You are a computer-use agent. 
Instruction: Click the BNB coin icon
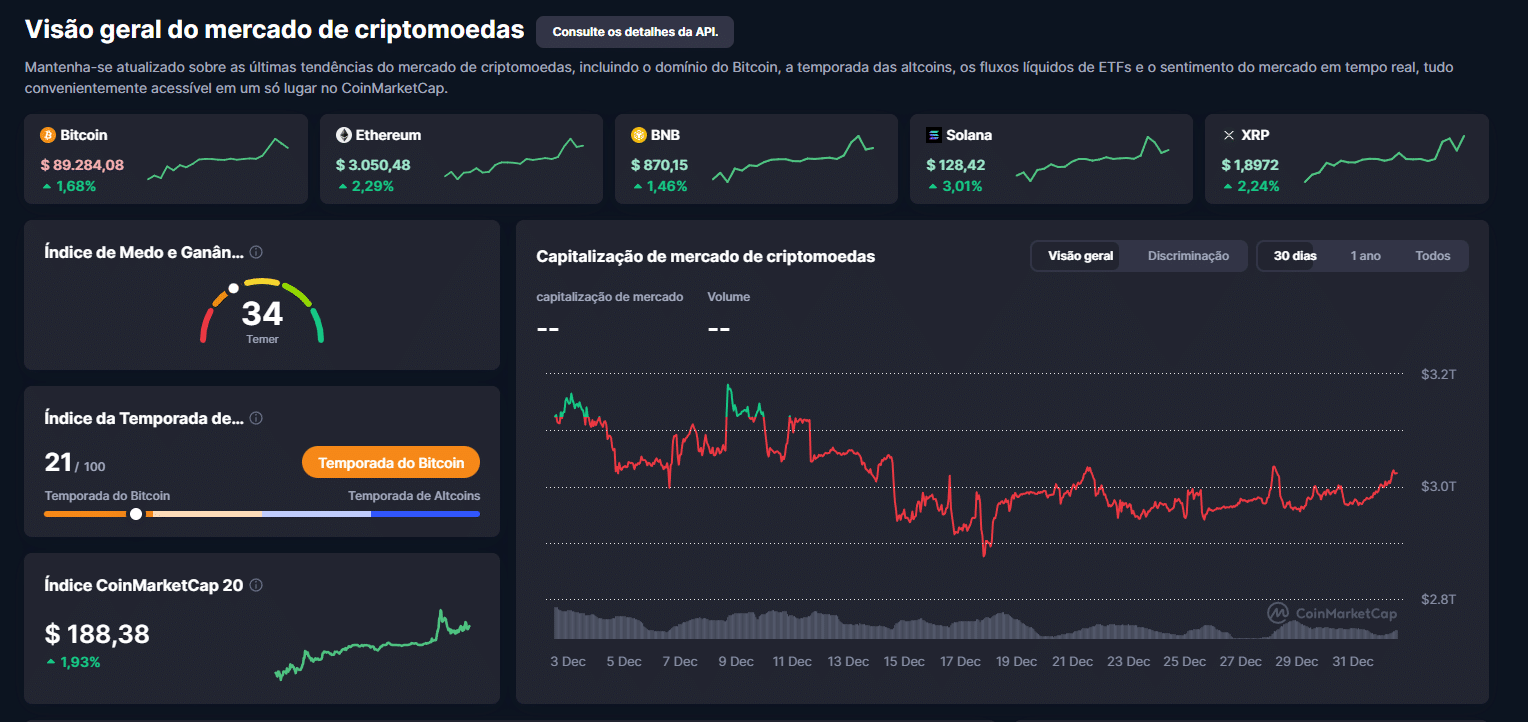pyautogui.click(x=638, y=134)
